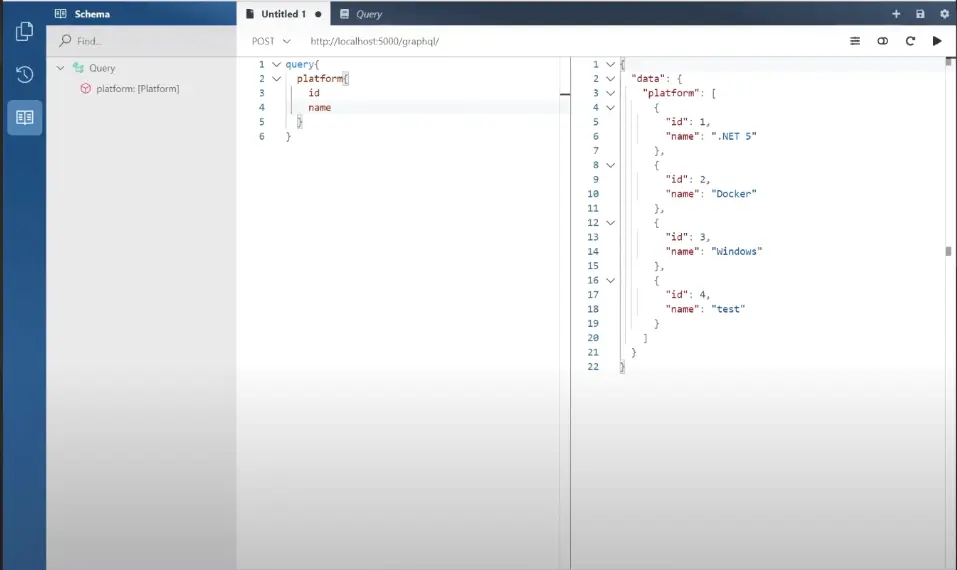The height and width of the screenshot is (570, 957).
Task: Select the Query schema tree row
Action: click(x=142, y=68)
